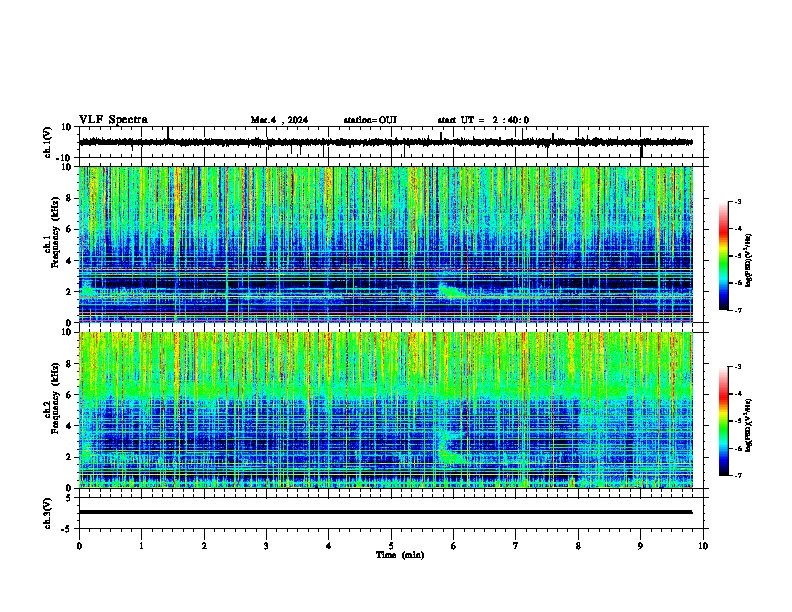792x612 pixels.
Task: Click the "-3" label on ch.1 color bar
Action: 738,202
